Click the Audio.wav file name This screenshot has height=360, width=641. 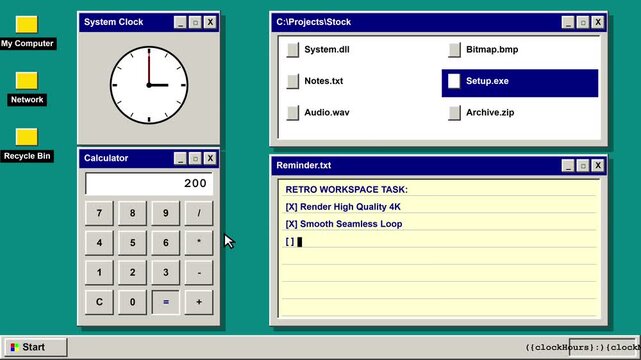point(327,113)
